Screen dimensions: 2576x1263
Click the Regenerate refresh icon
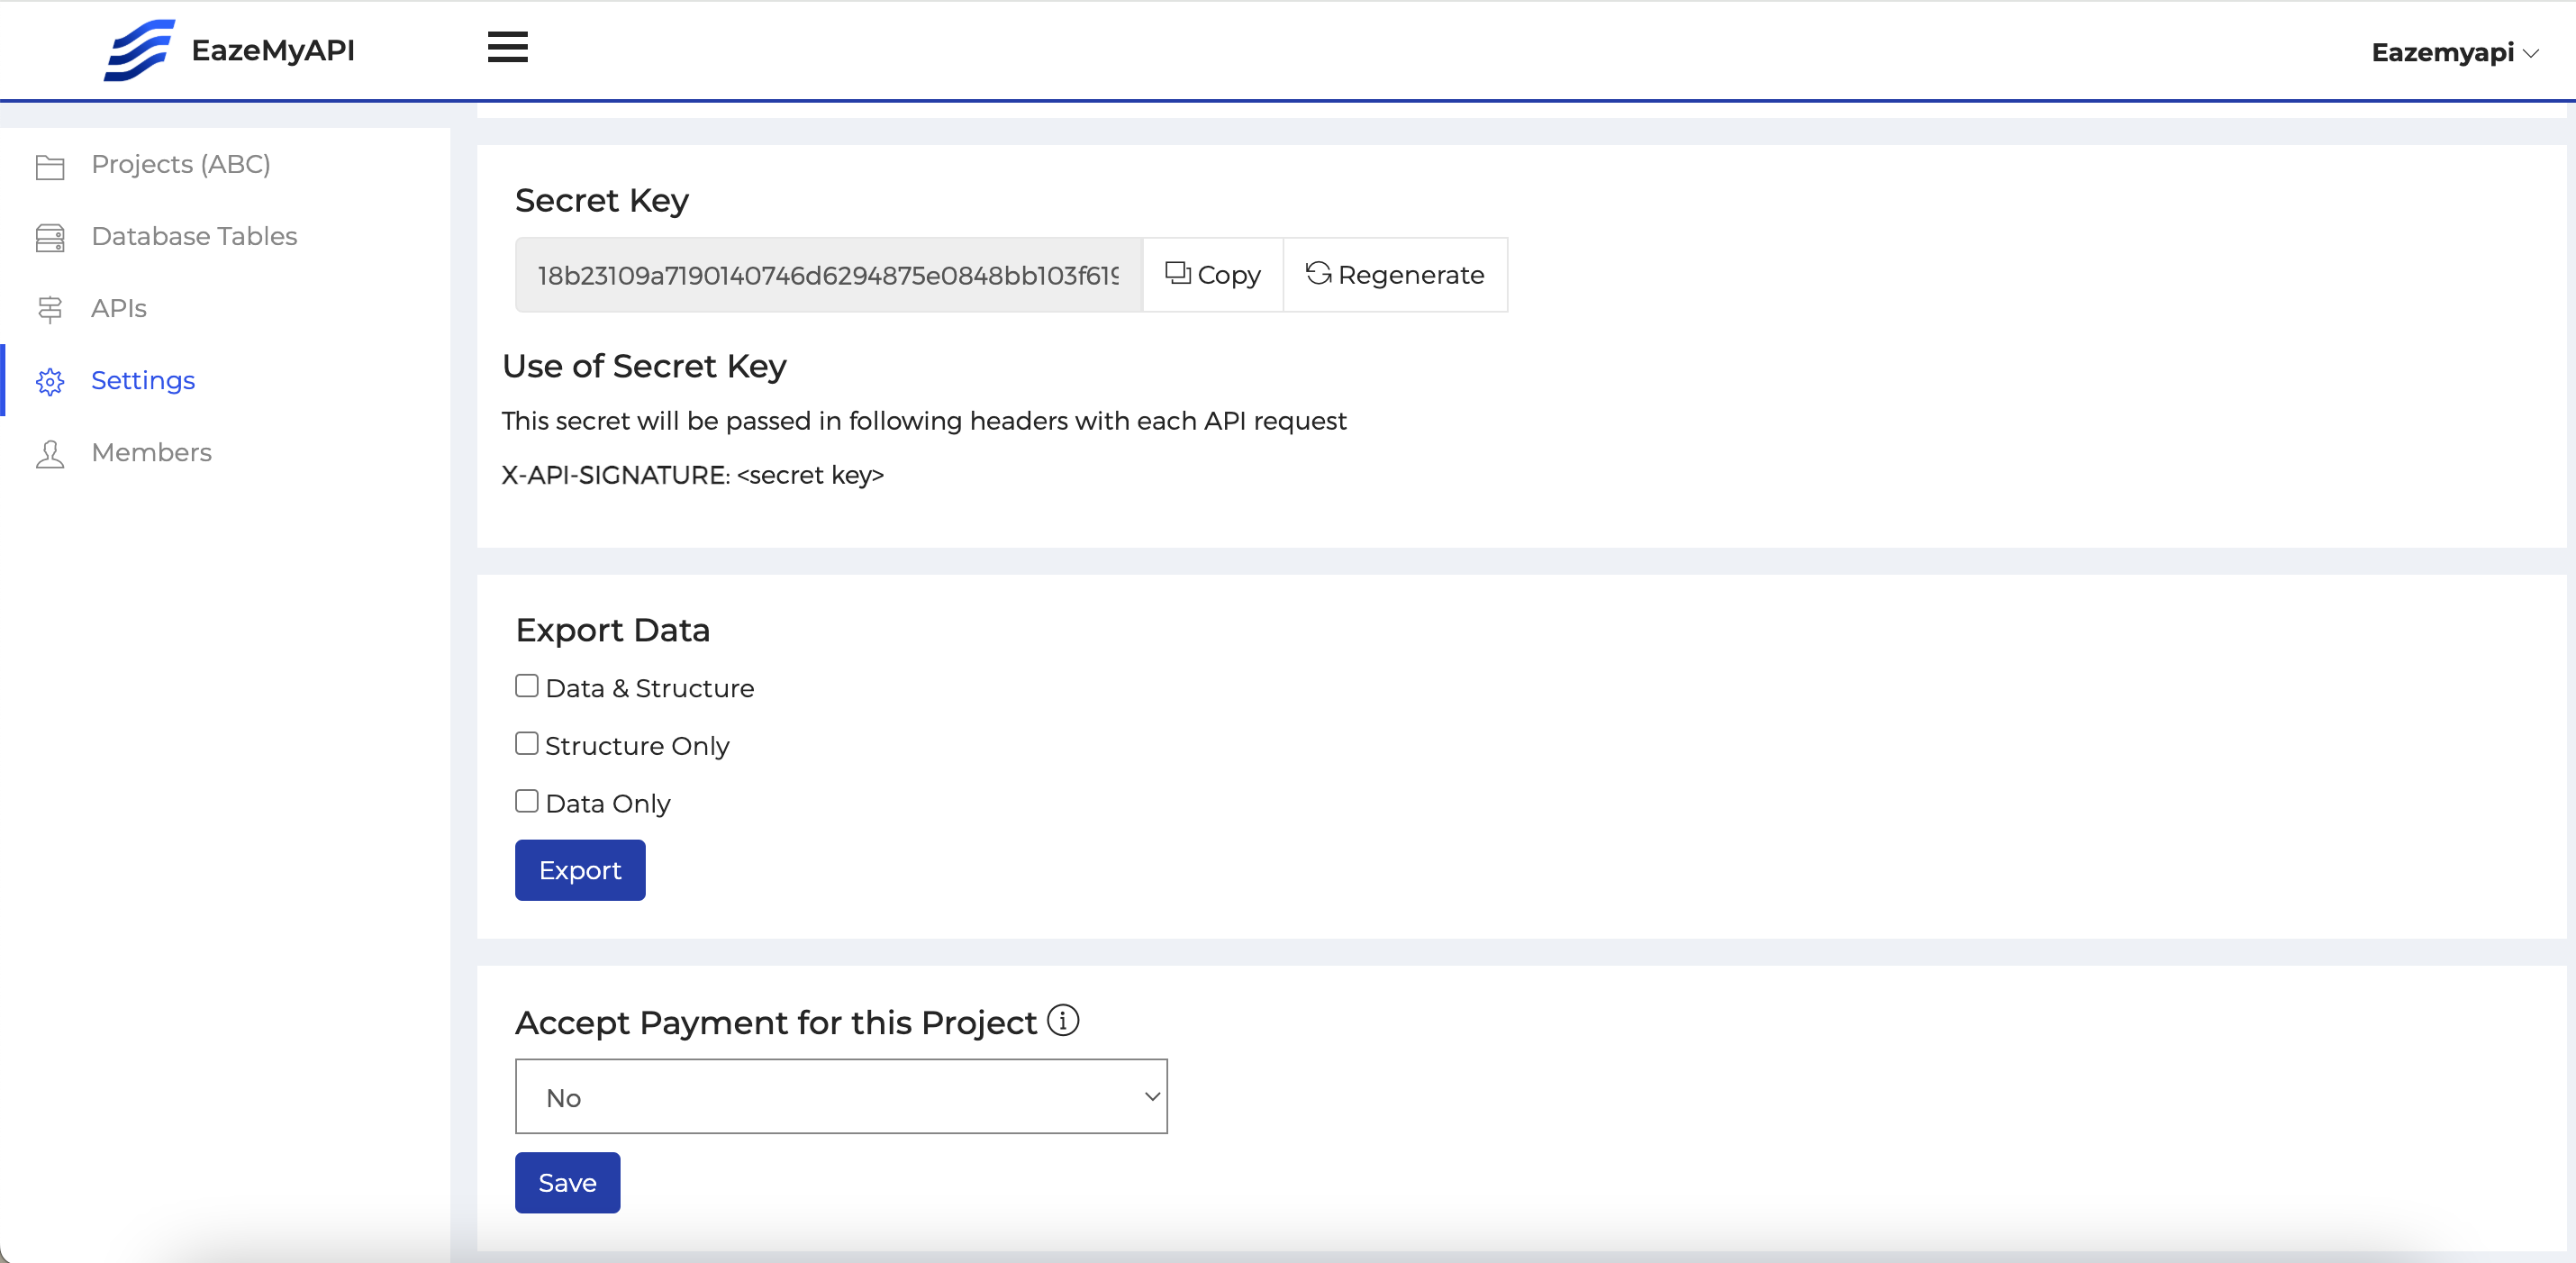(x=1317, y=274)
